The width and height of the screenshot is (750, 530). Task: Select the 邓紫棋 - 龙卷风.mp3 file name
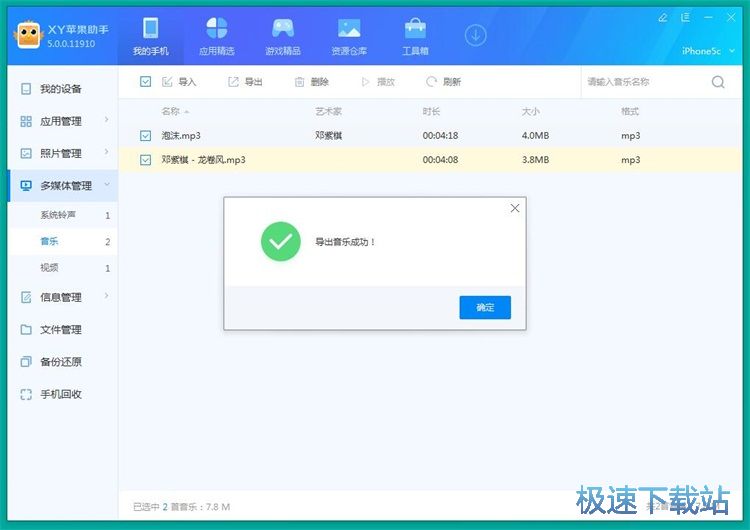(203, 160)
